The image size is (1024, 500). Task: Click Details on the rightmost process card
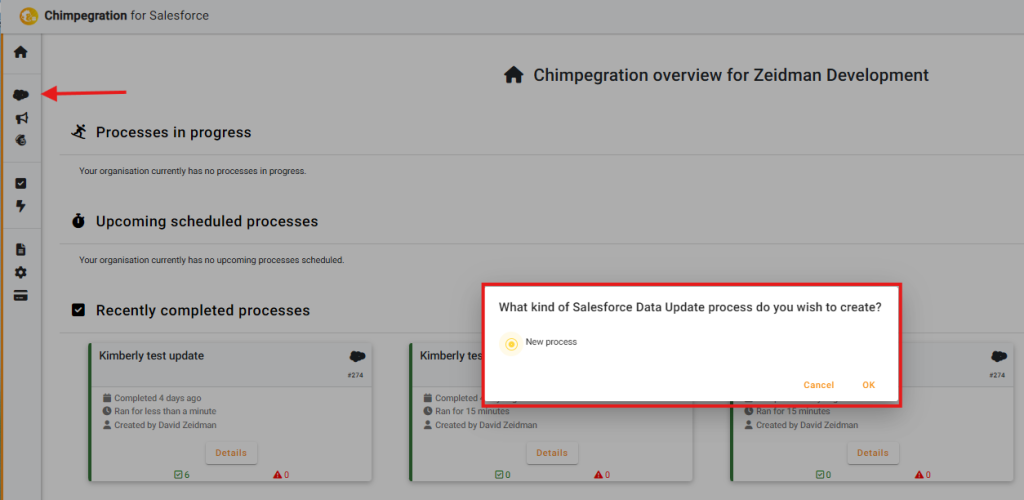(x=872, y=453)
